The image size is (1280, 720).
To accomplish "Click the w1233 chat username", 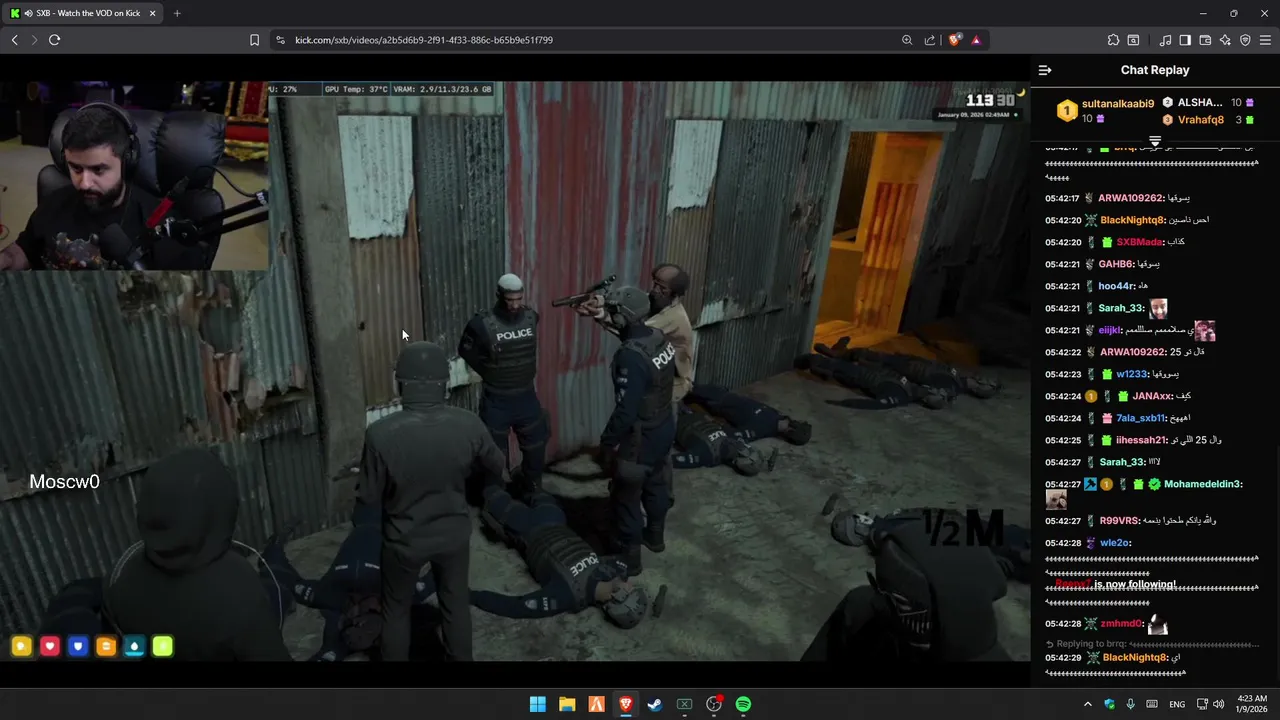I will (x=1132, y=374).
